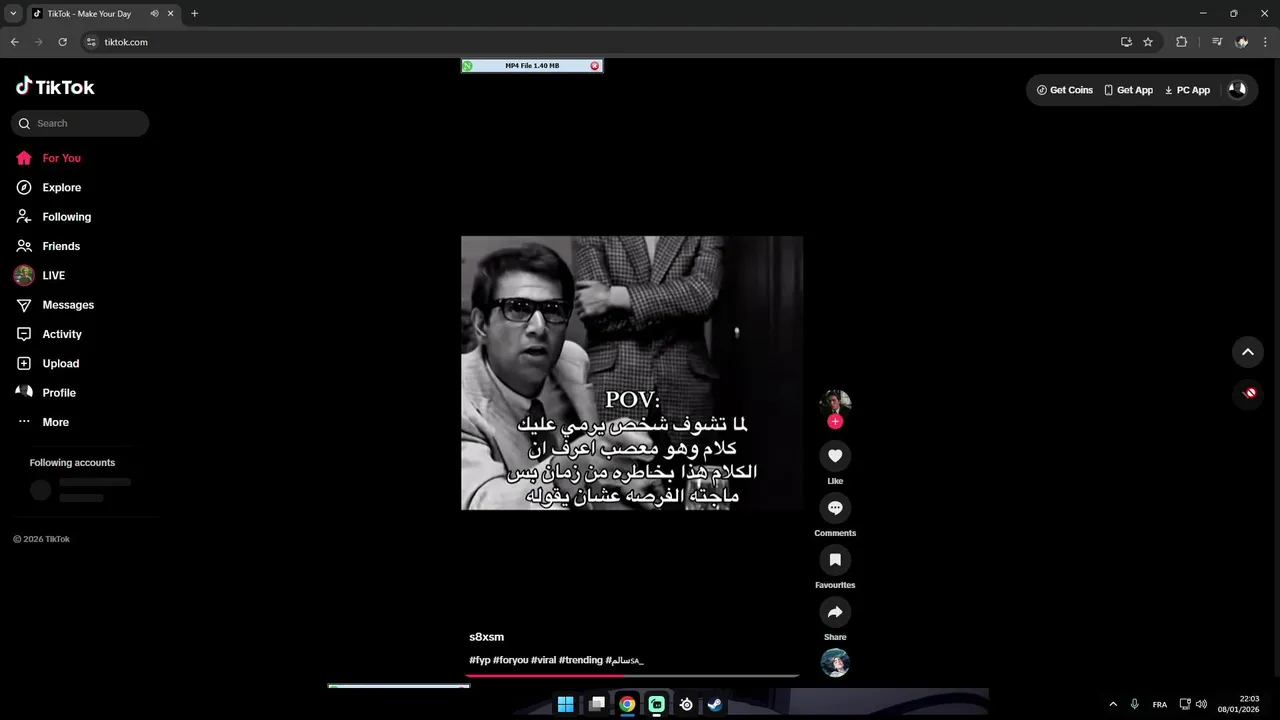Open the taskbar volume control
Screen dimensions: 1280x720
1201,704
